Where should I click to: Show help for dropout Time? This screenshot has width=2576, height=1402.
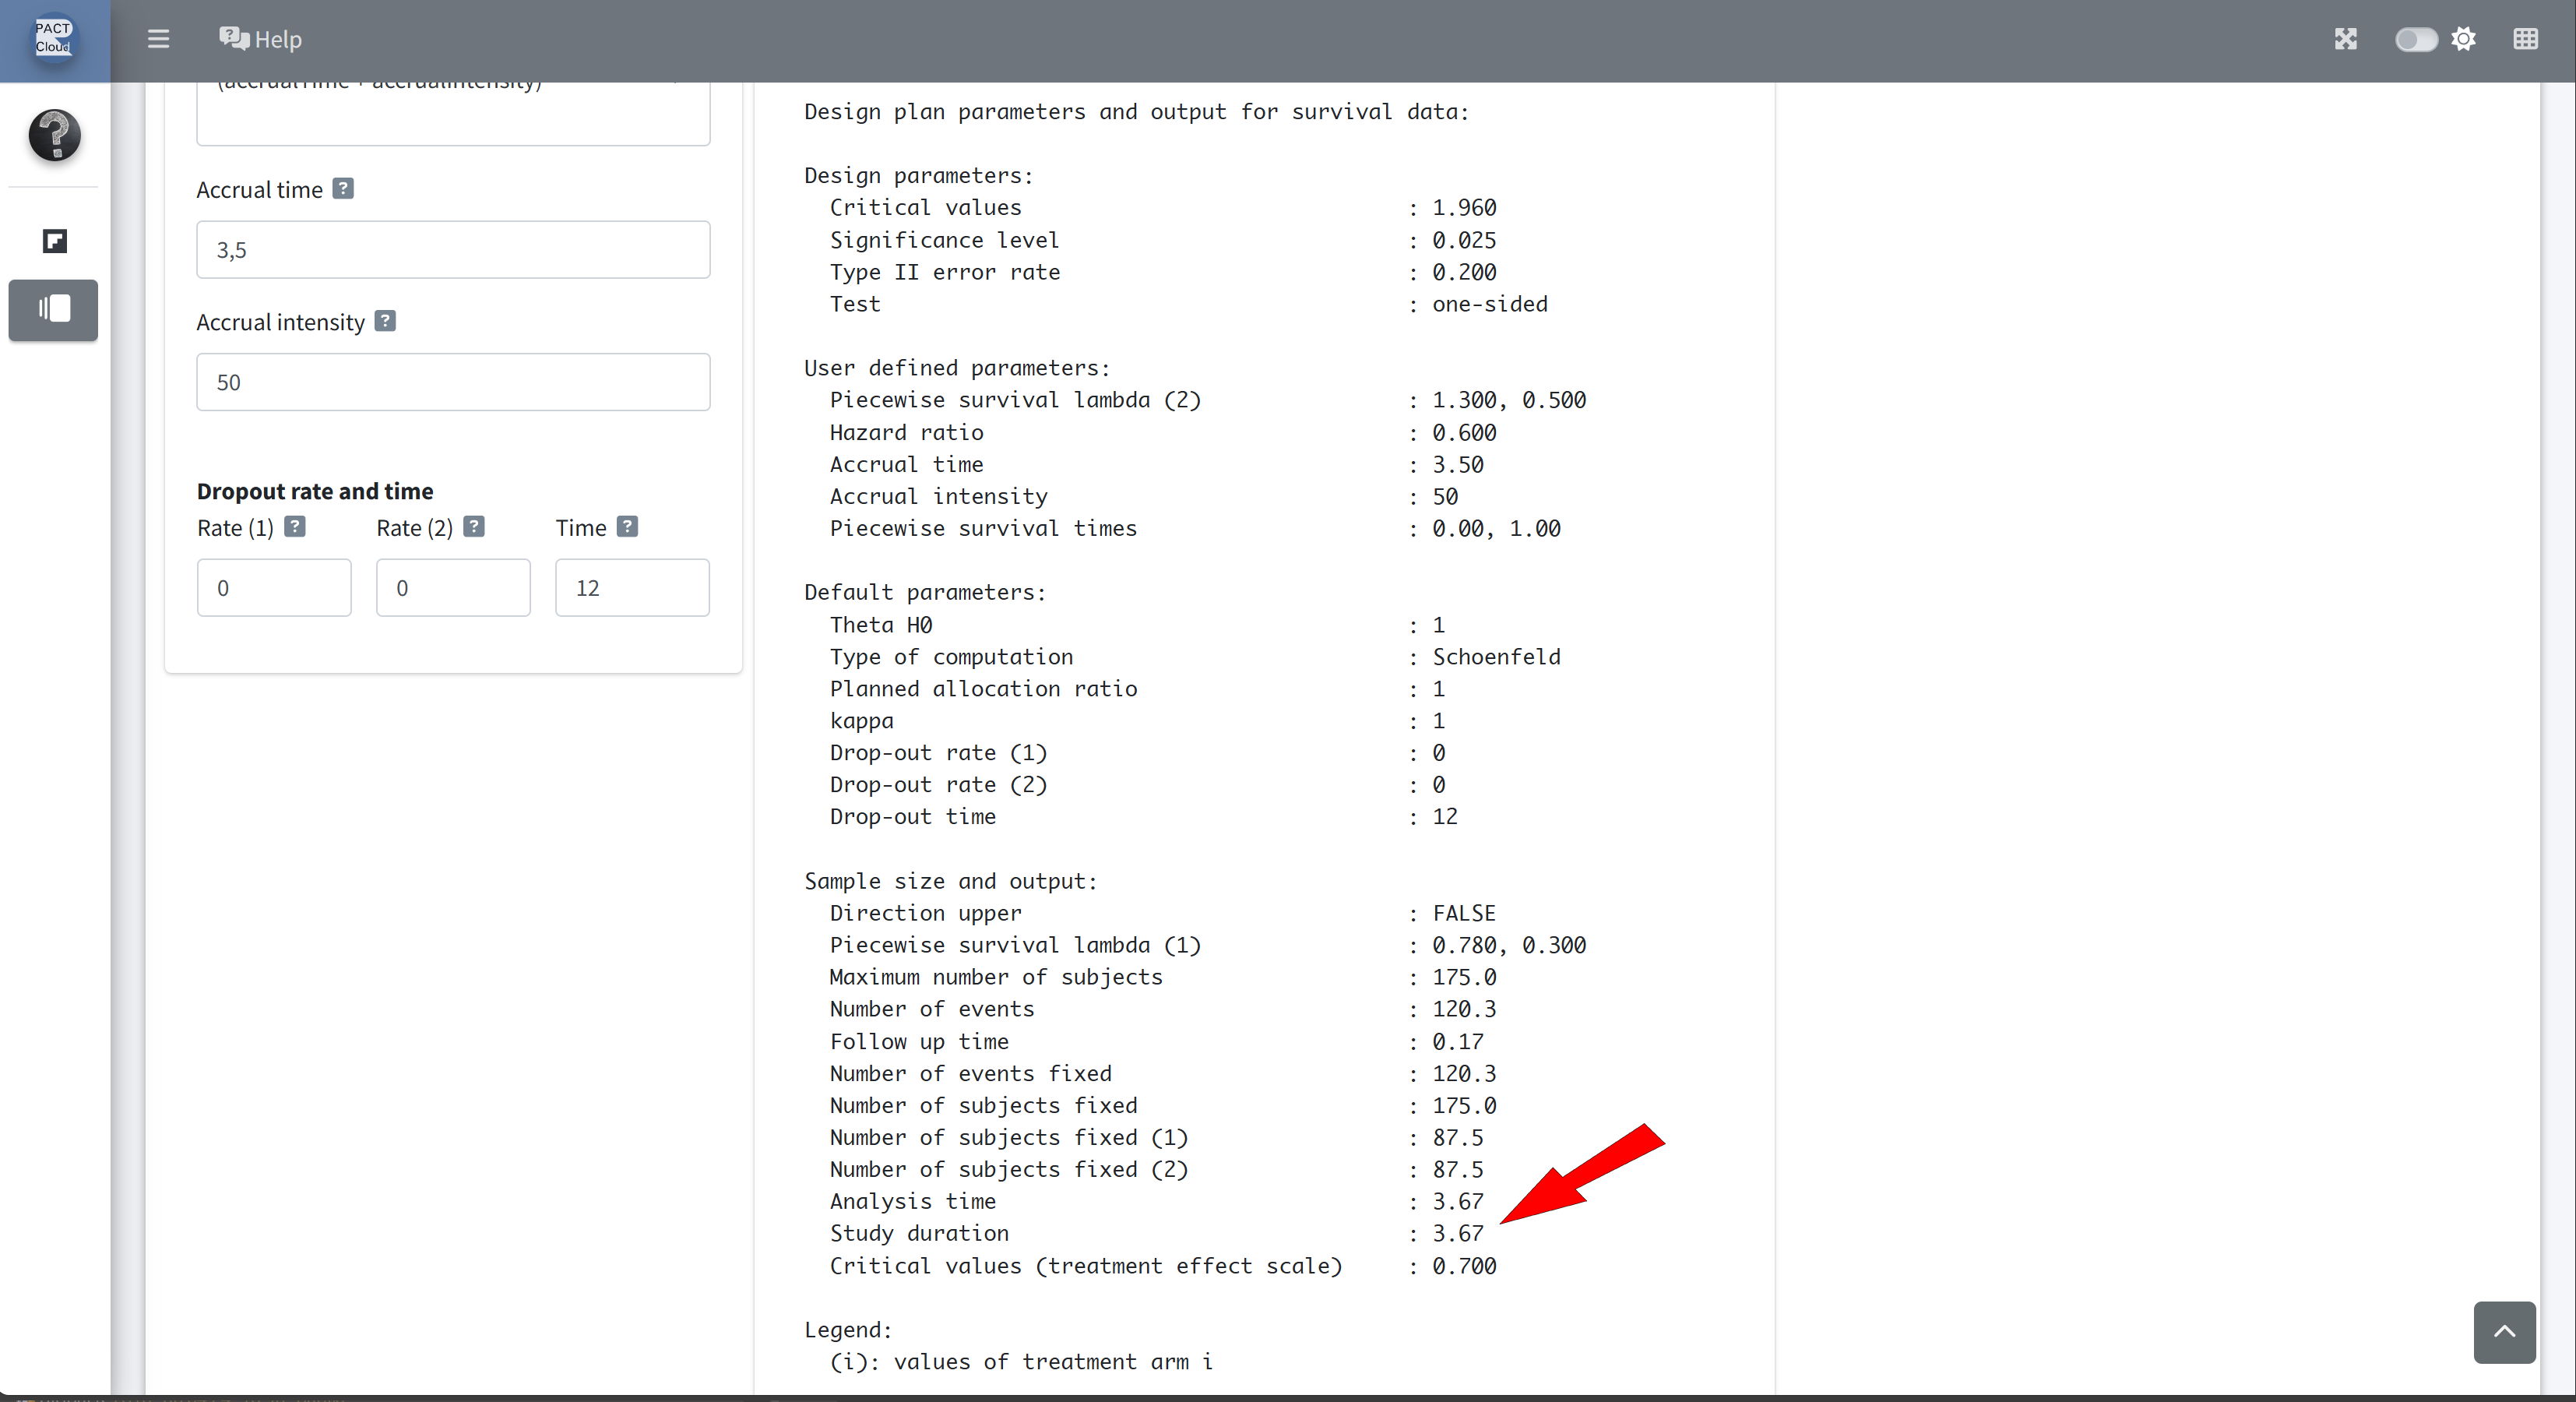pyautogui.click(x=627, y=527)
